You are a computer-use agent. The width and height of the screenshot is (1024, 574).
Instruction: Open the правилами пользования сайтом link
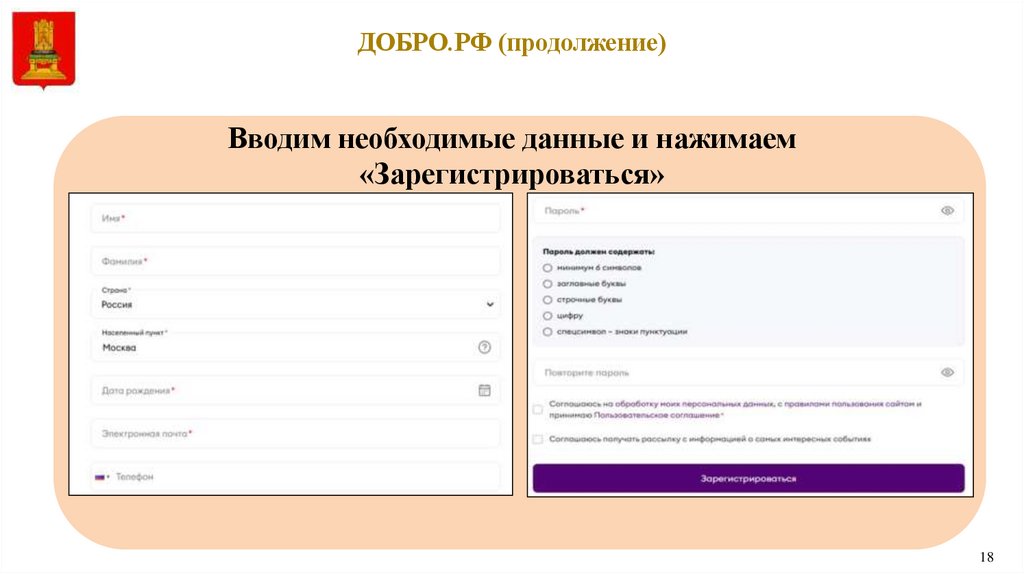tap(848, 404)
